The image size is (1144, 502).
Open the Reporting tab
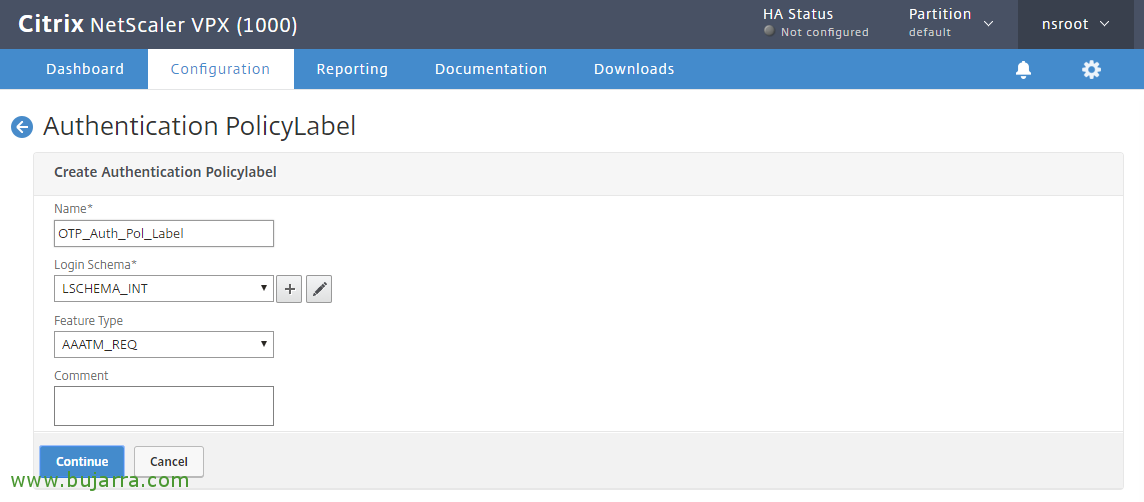point(352,69)
